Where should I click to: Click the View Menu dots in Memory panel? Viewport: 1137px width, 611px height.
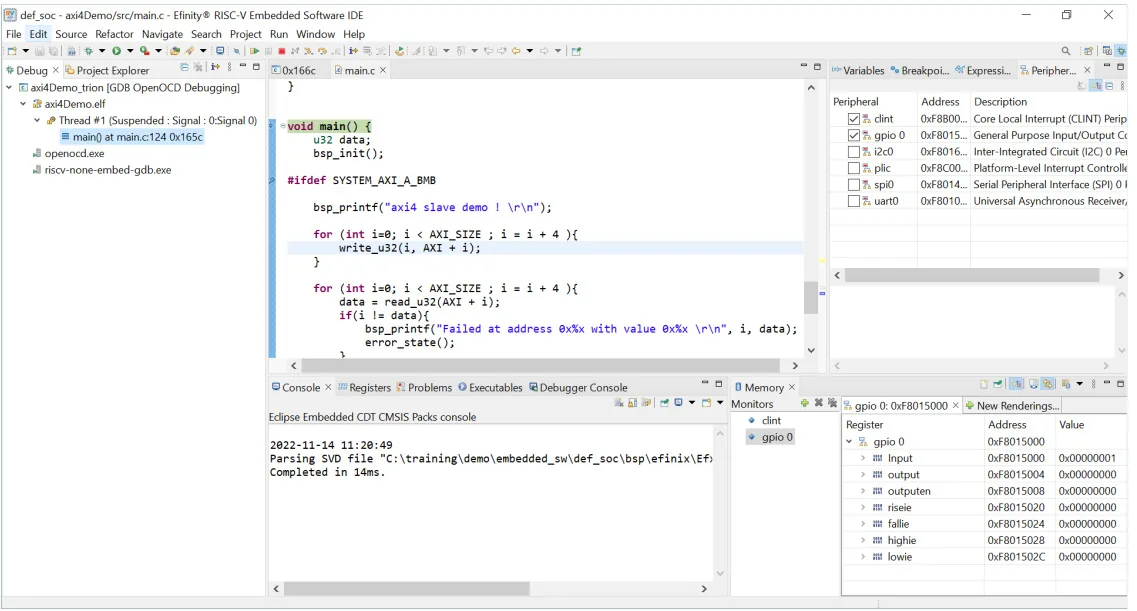[x=1093, y=383]
